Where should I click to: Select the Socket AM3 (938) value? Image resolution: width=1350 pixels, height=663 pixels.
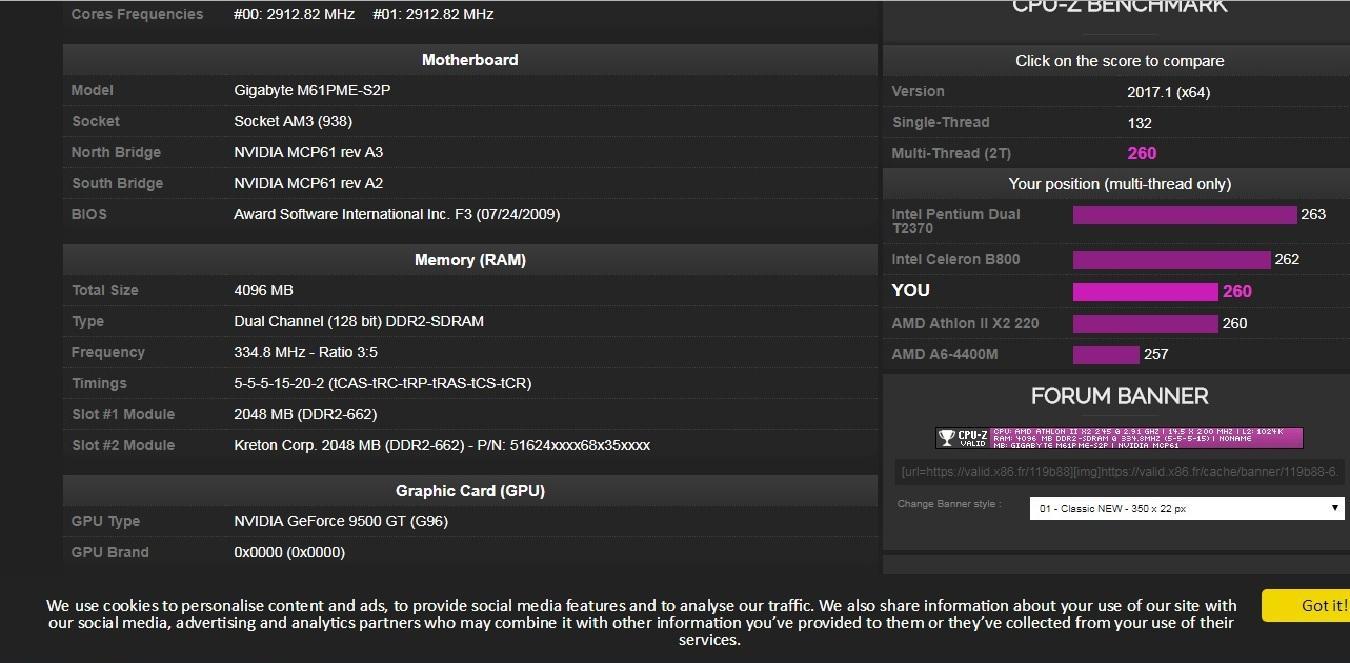pyautogui.click(x=293, y=121)
